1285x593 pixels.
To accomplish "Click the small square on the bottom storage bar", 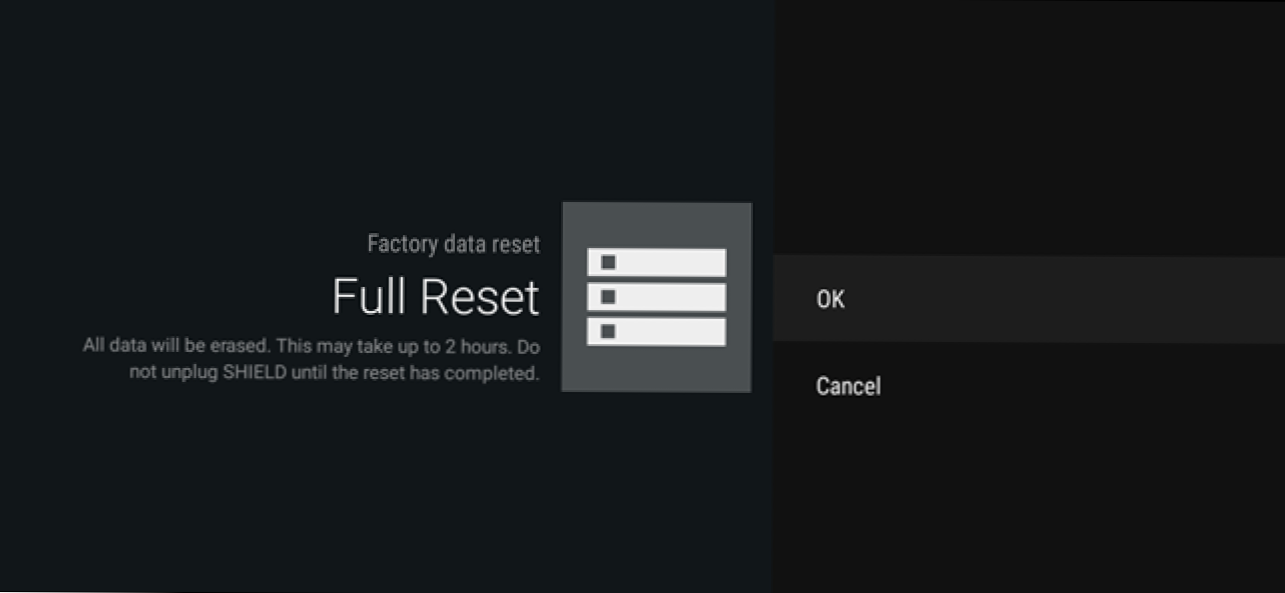I will [x=608, y=331].
